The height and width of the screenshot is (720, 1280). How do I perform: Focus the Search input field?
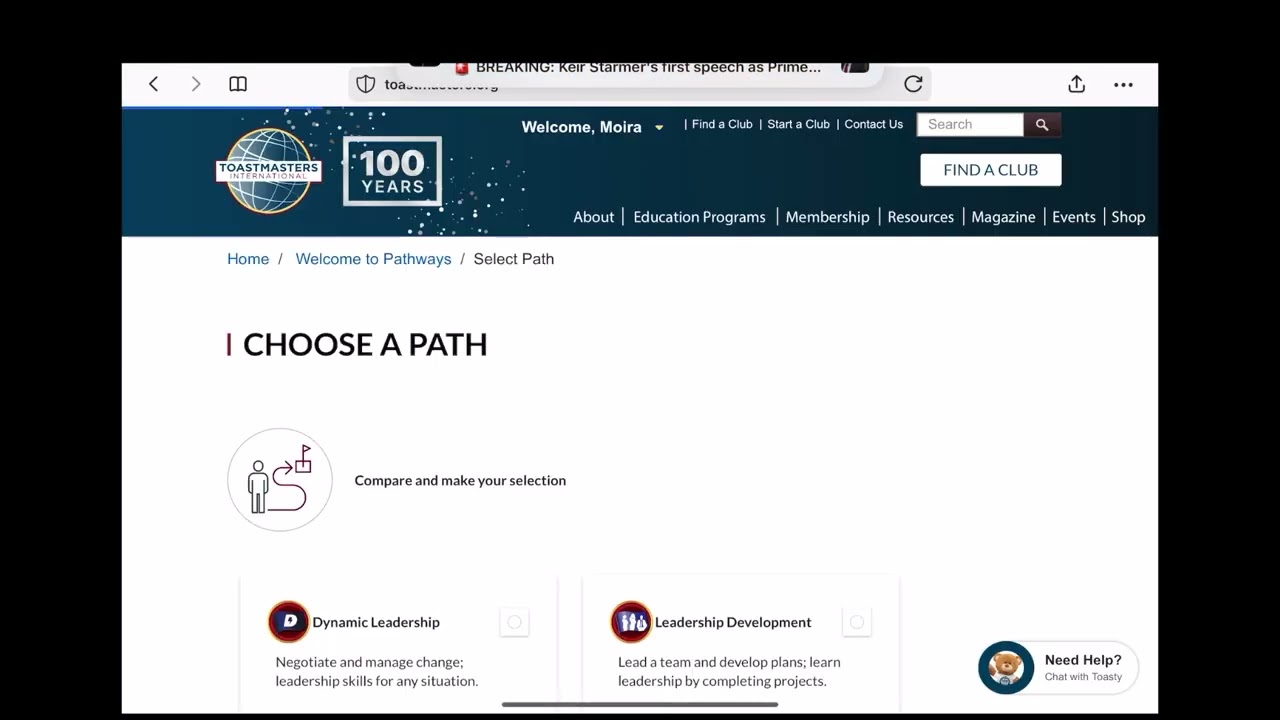(970, 124)
